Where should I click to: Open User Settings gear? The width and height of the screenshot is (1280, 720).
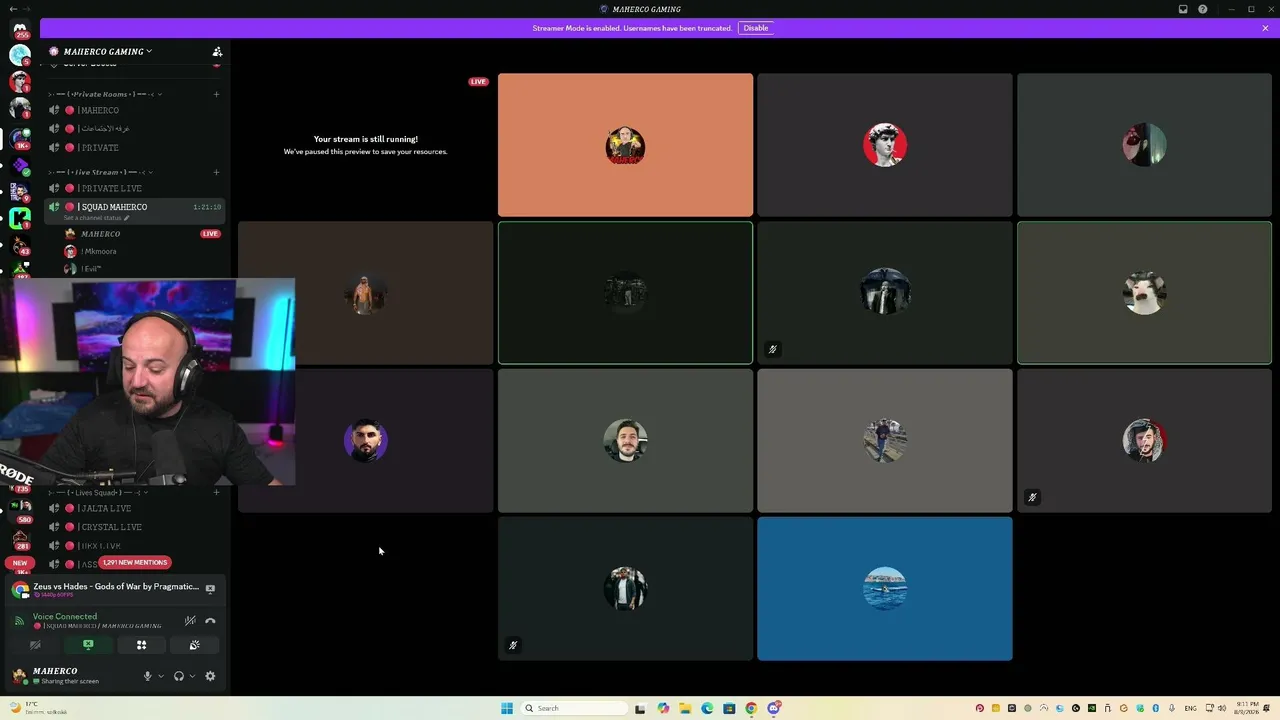[x=210, y=676]
